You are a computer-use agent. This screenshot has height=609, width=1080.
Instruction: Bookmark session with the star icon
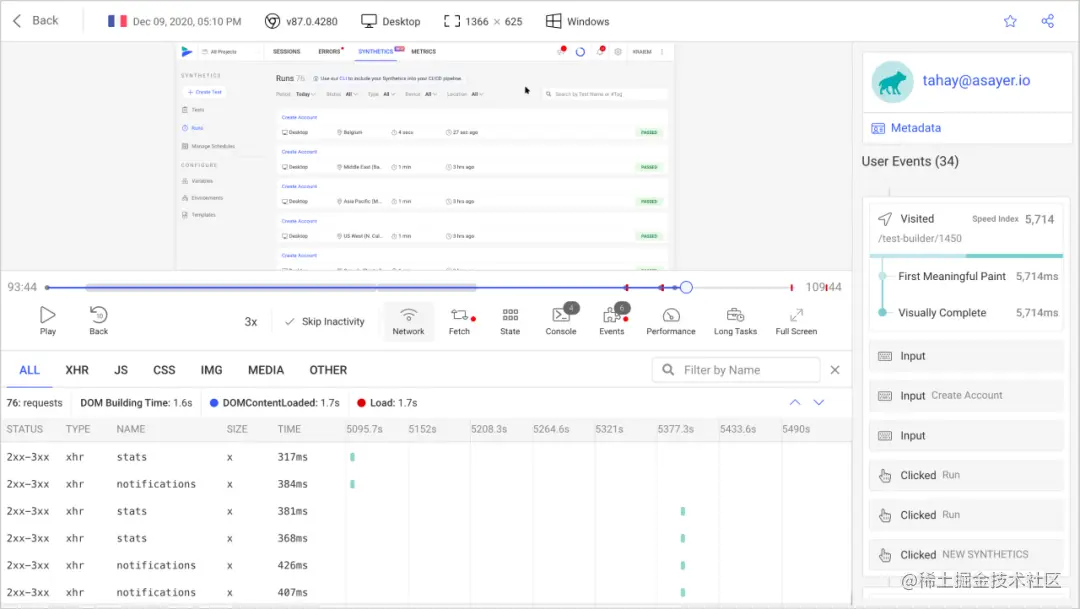coord(1010,21)
